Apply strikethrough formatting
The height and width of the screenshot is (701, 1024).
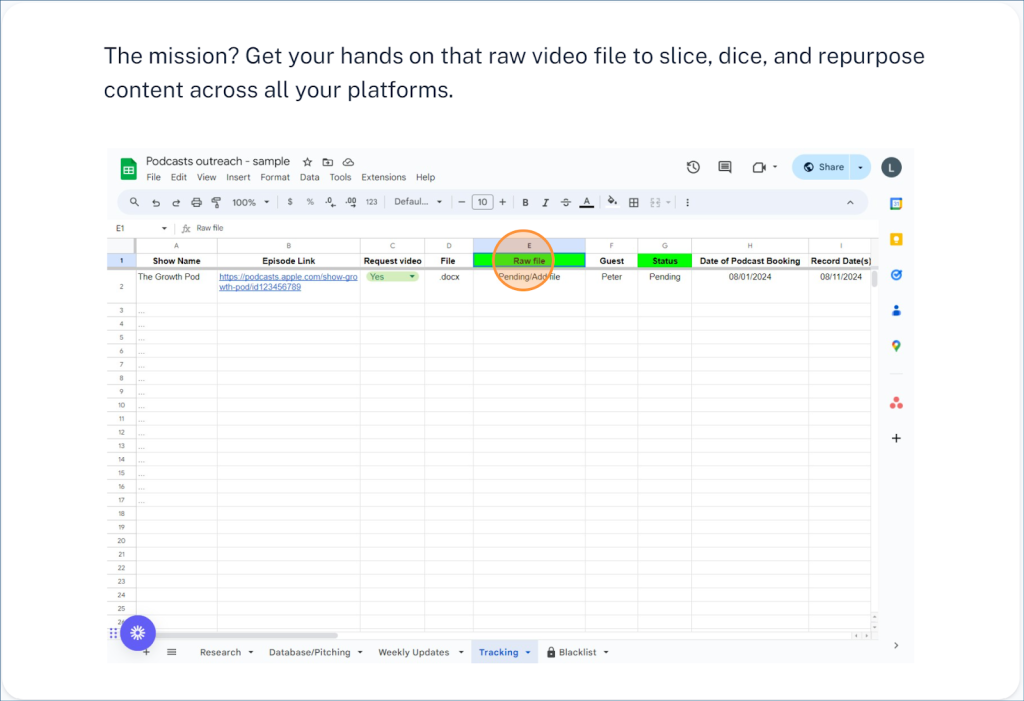[566, 203]
